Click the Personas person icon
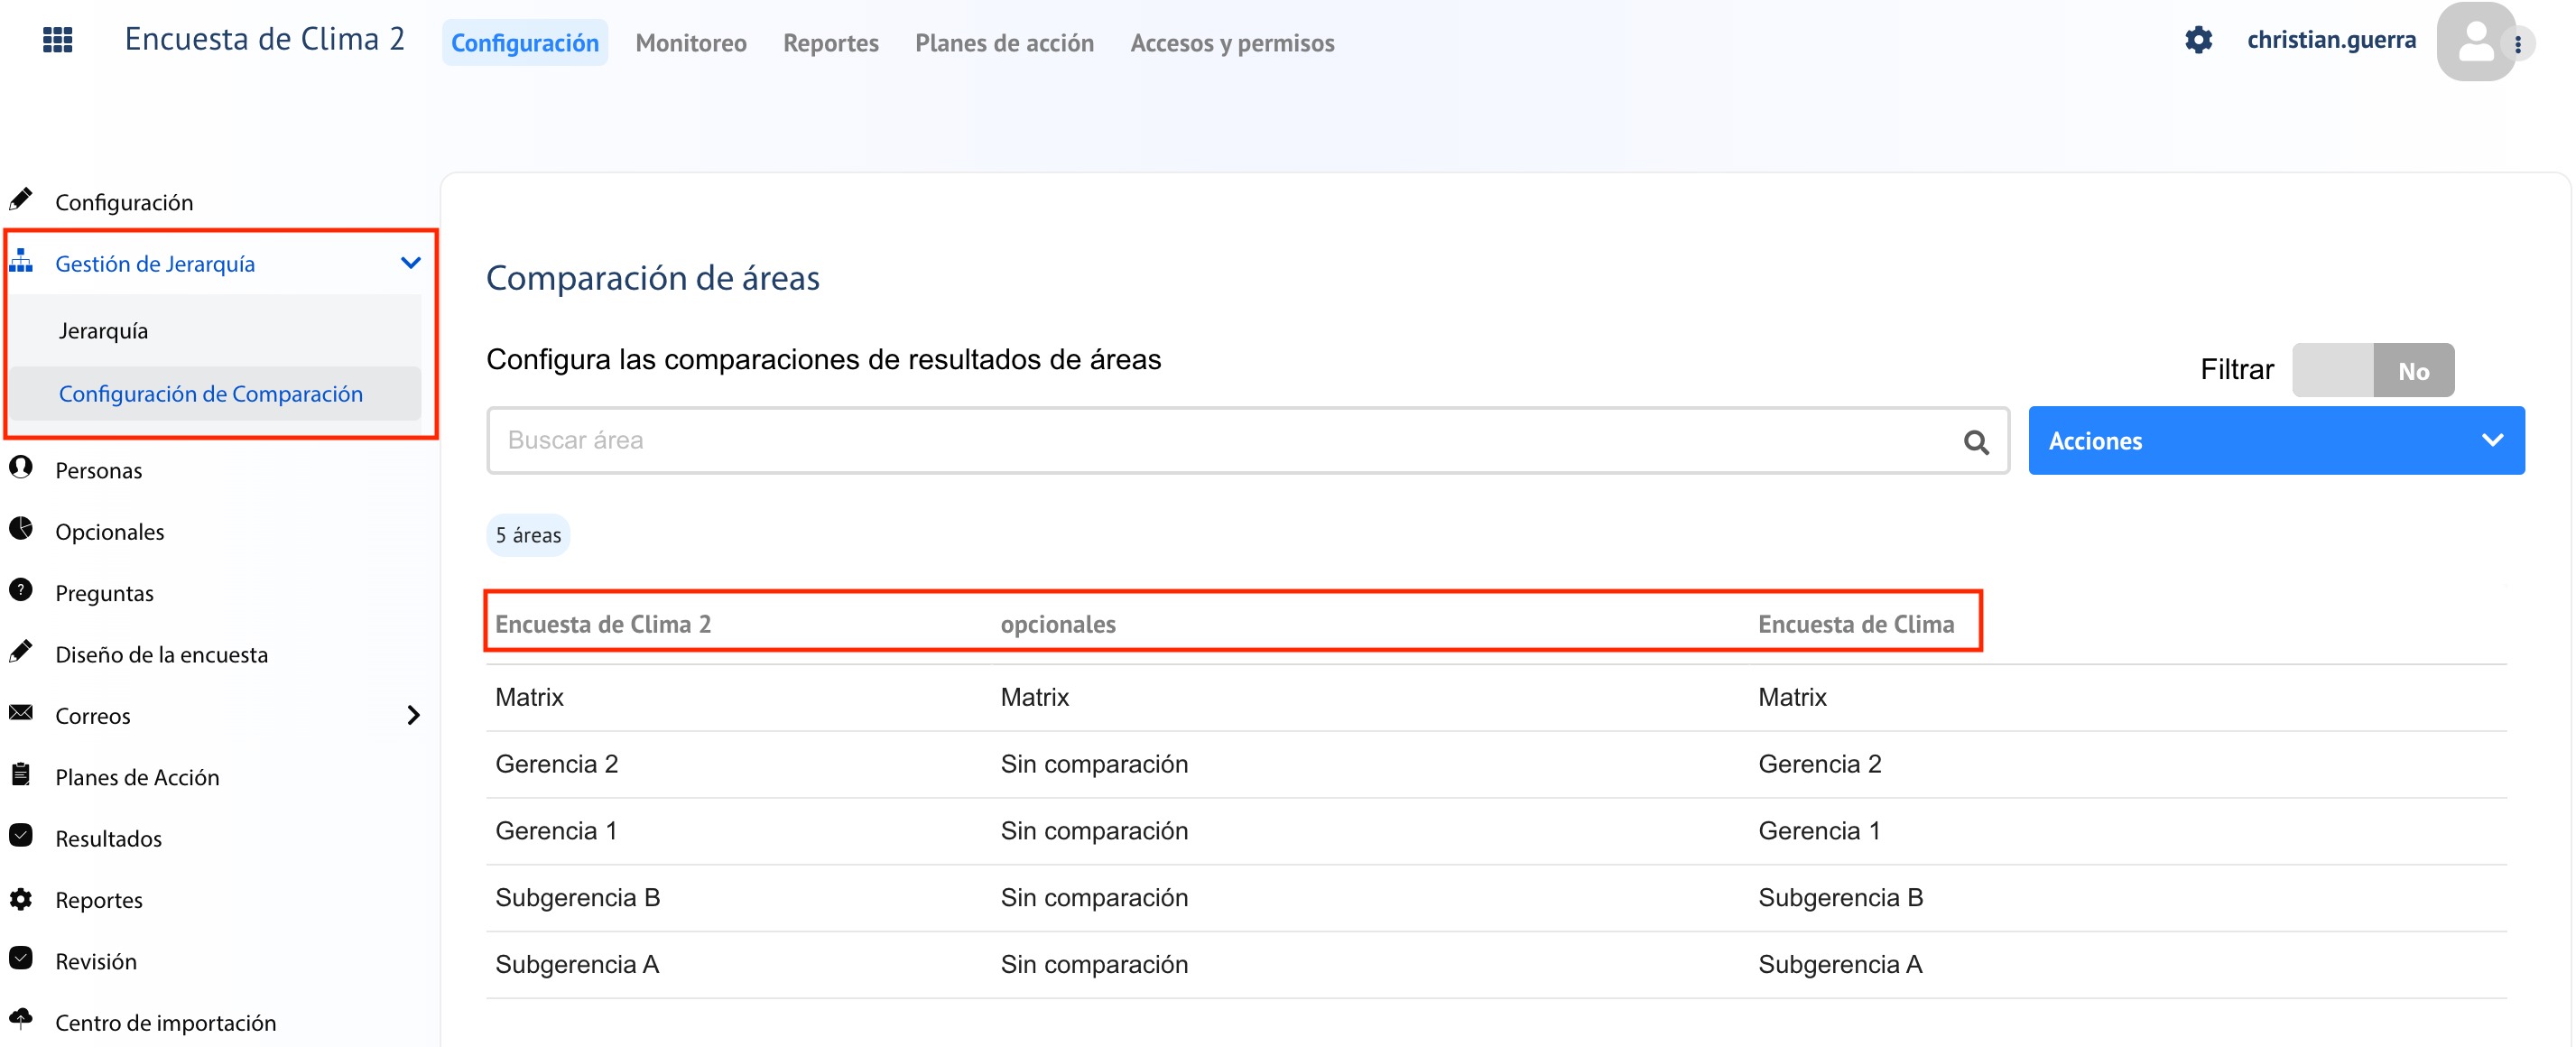 (21, 468)
